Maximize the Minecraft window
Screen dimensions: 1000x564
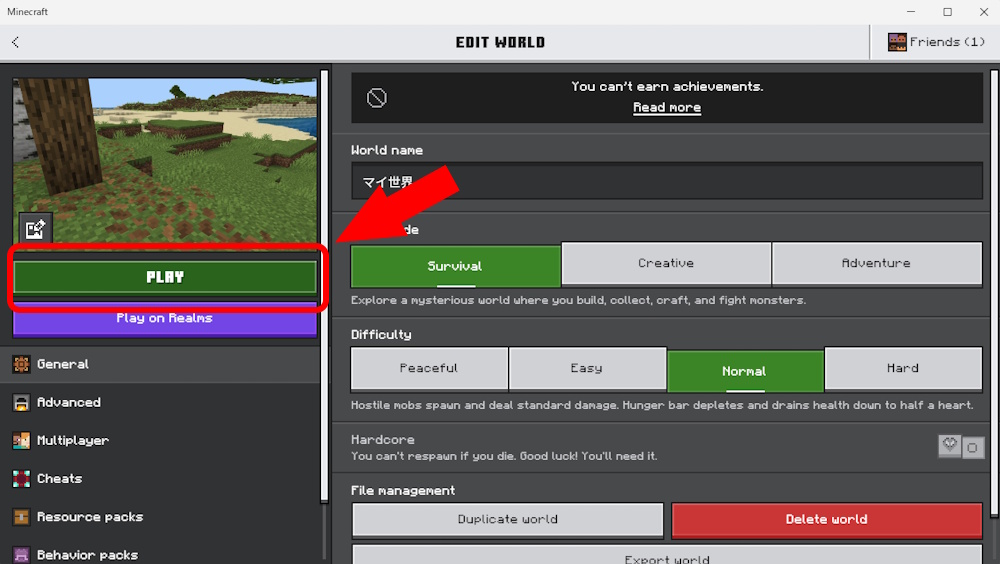pos(948,11)
